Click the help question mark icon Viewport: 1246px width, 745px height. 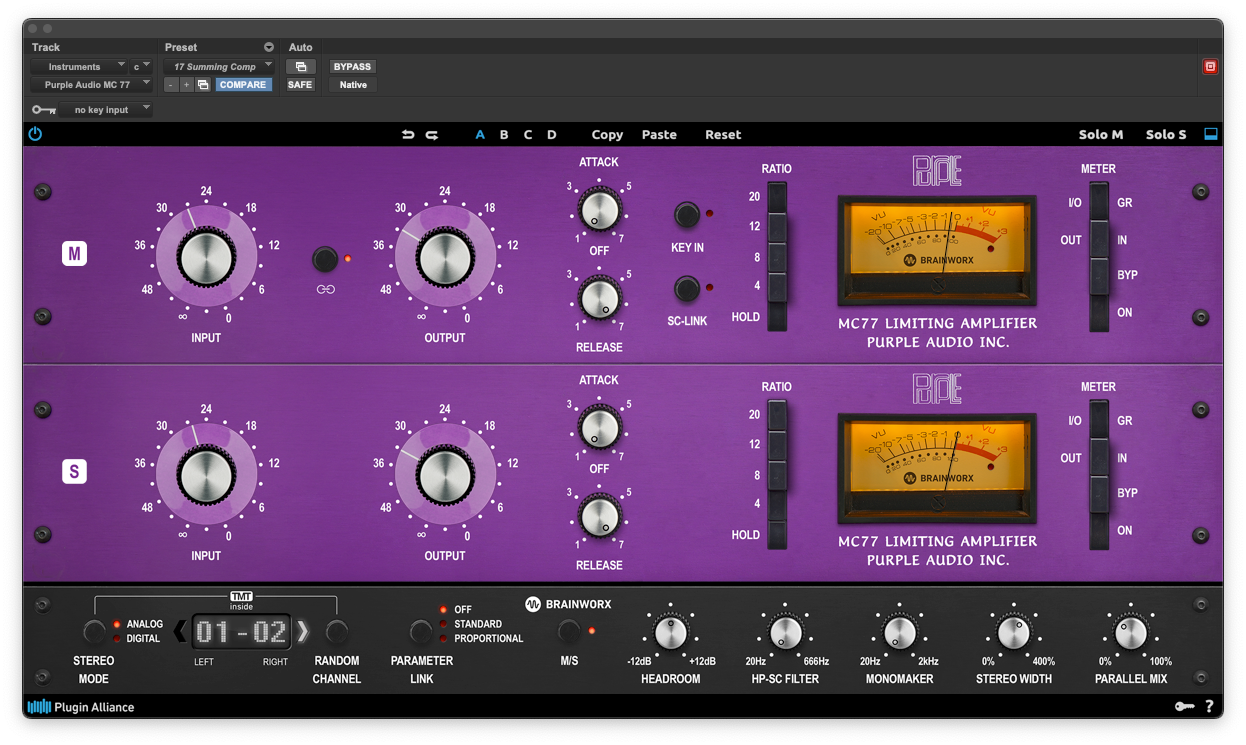[x=1209, y=707]
